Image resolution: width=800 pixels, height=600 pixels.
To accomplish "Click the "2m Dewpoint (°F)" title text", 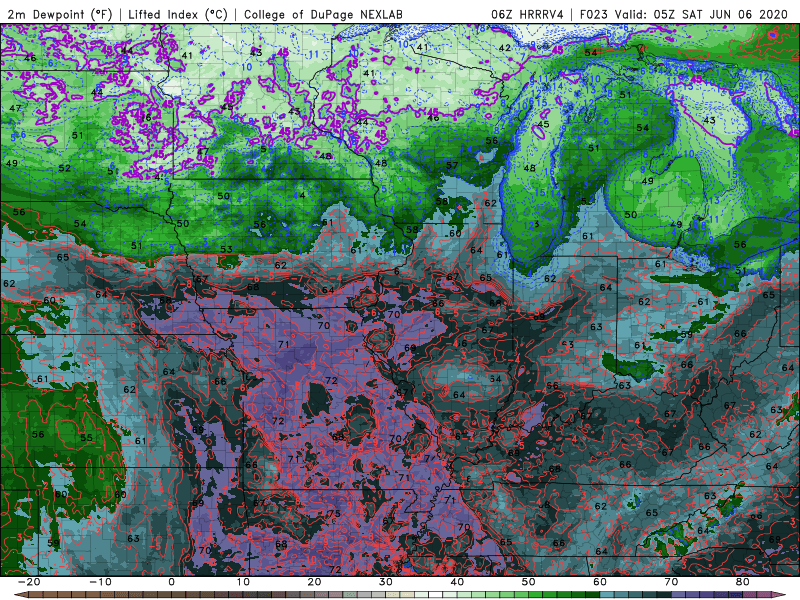I will (x=60, y=14).
